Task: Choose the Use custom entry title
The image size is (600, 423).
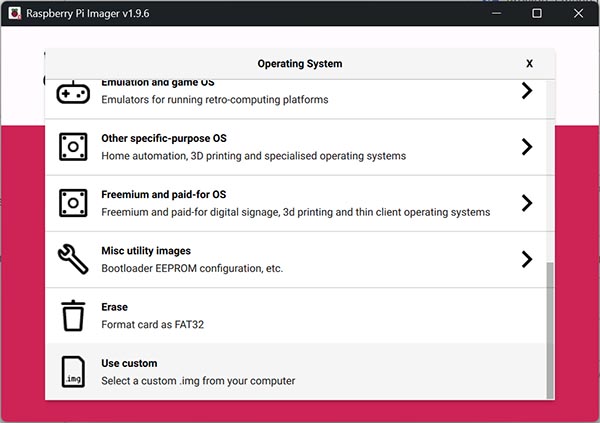Action: click(129, 363)
